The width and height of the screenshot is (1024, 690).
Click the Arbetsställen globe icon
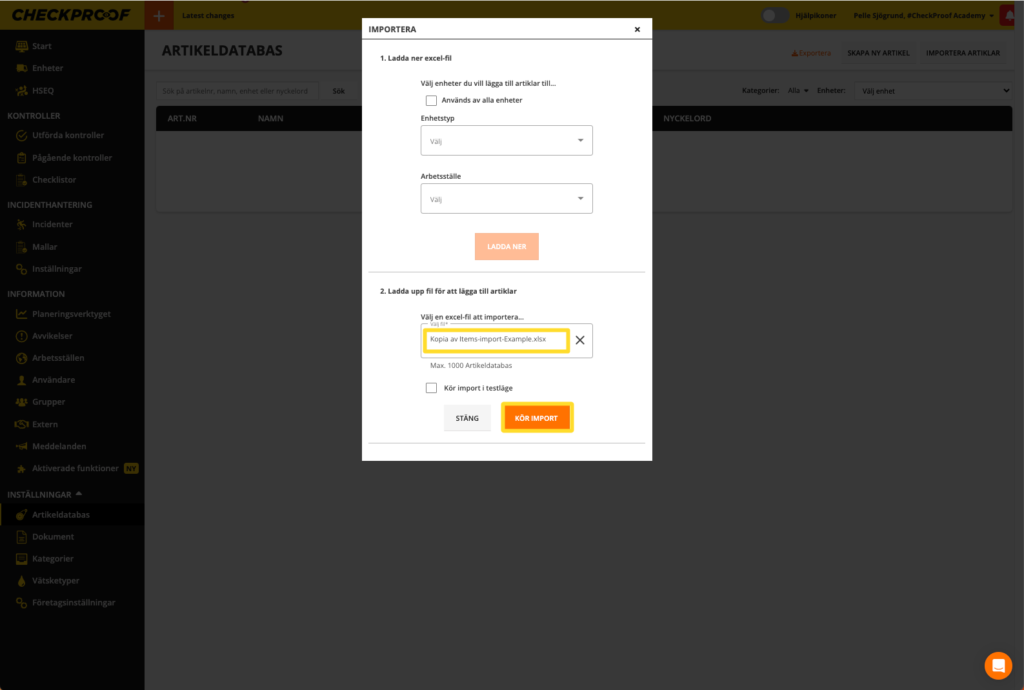click(22, 358)
